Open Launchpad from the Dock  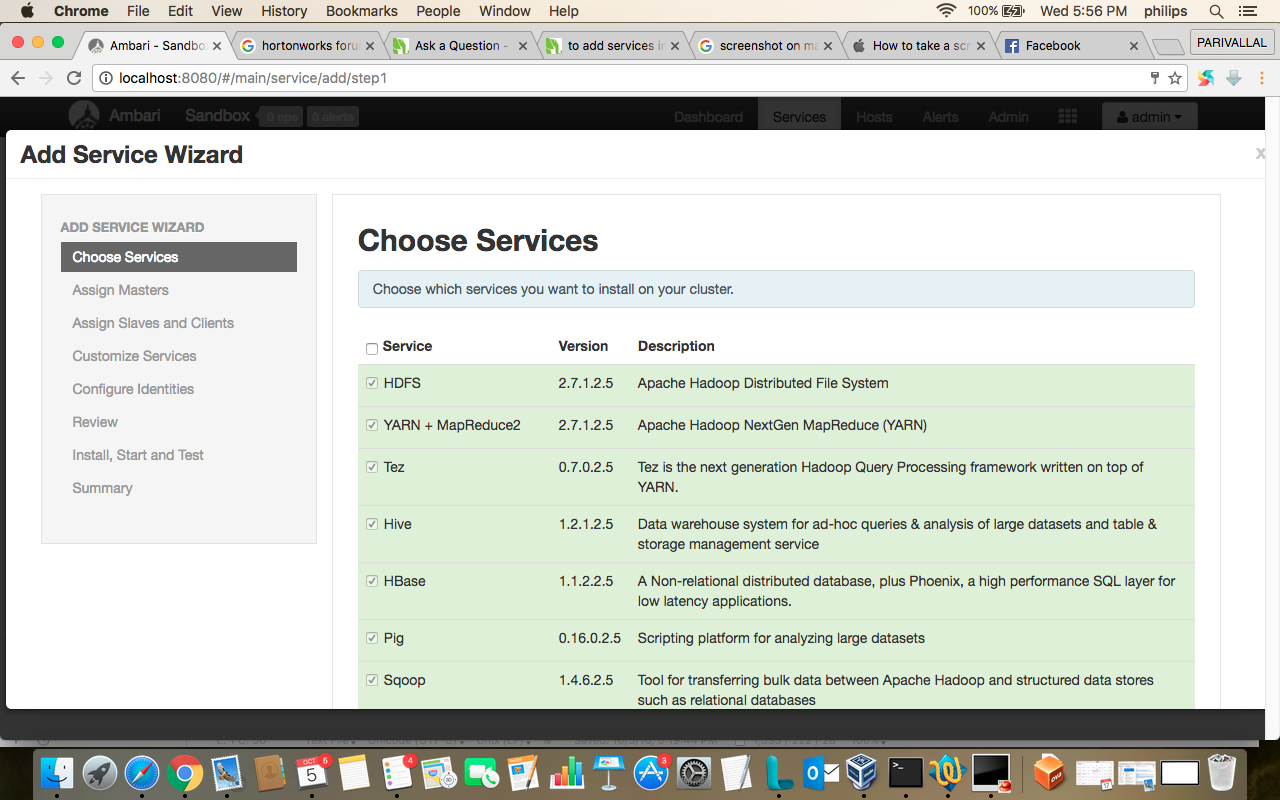(x=97, y=773)
